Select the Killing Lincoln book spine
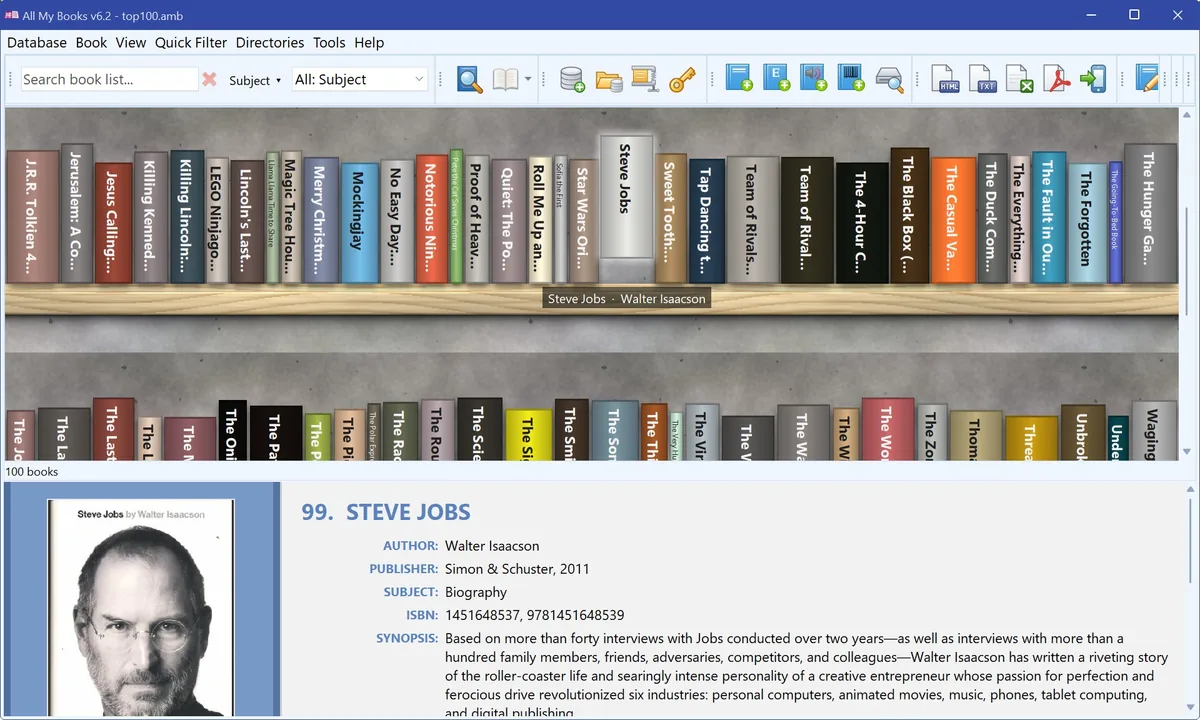 (187, 217)
